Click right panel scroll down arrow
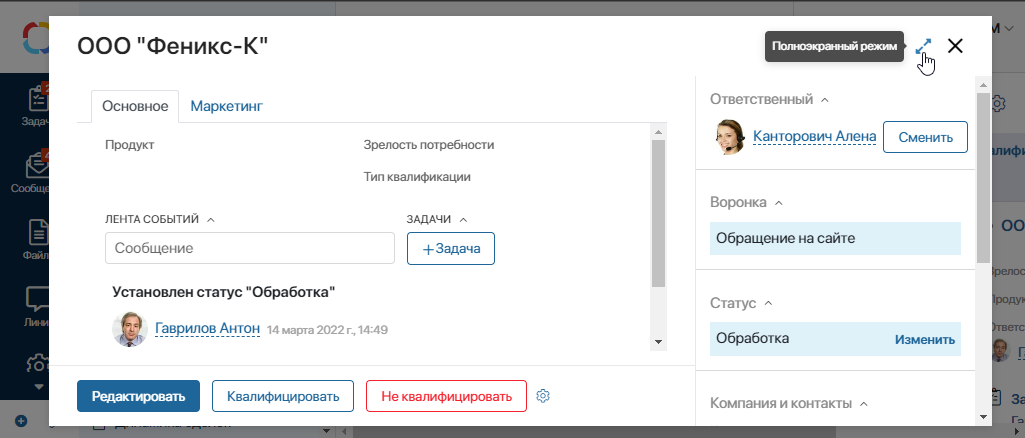 click(983, 416)
